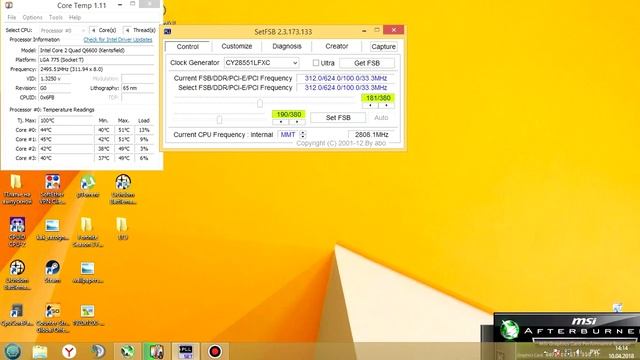Launch Yandex Browser from the taskbar
The width and height of the screenshot is (640, 360).
coord(69,351)
